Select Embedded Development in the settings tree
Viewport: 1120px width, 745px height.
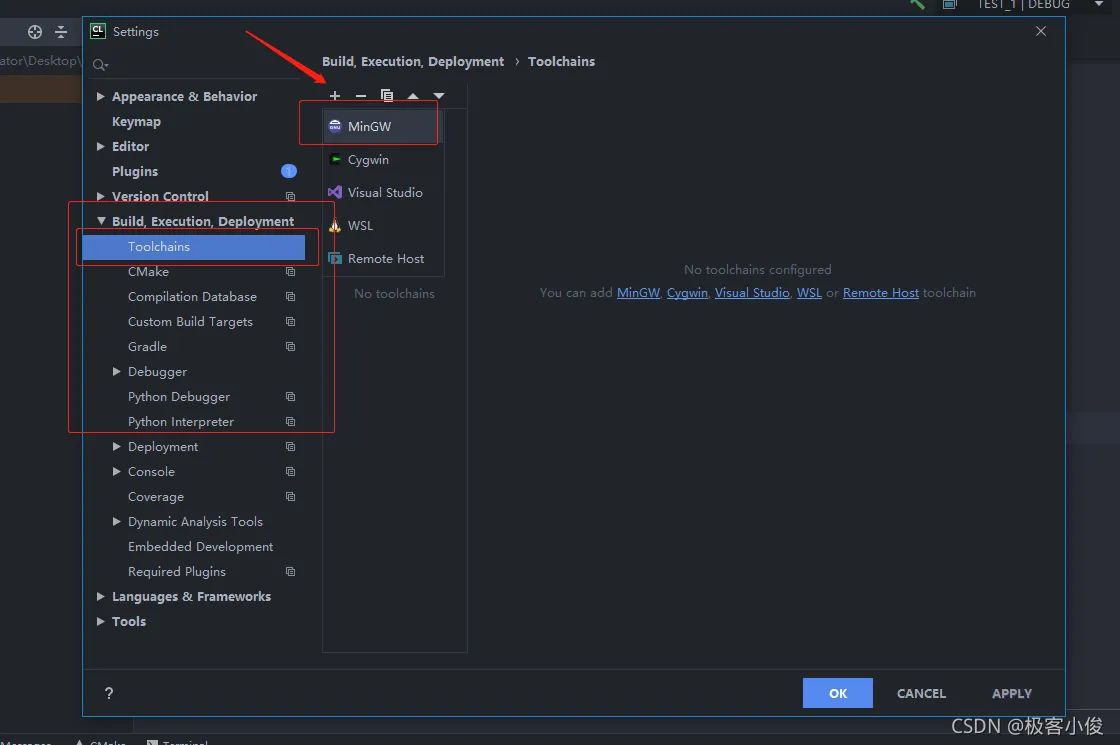[201, 546]
